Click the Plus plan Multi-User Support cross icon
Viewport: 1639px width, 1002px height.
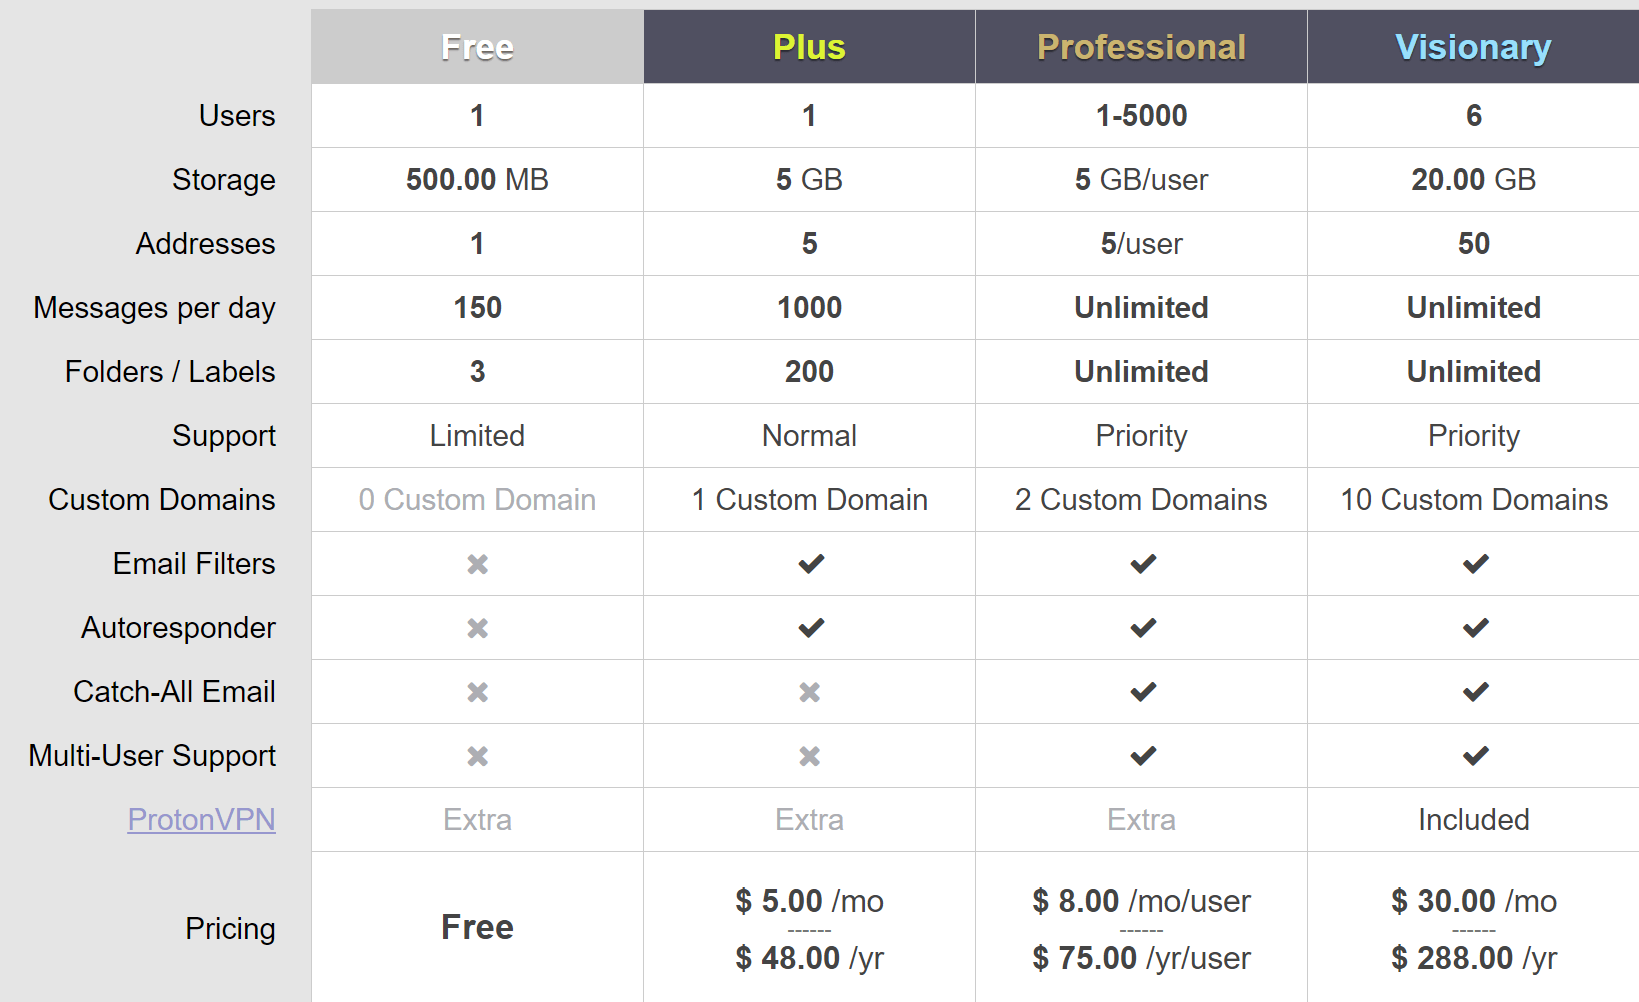810,756
